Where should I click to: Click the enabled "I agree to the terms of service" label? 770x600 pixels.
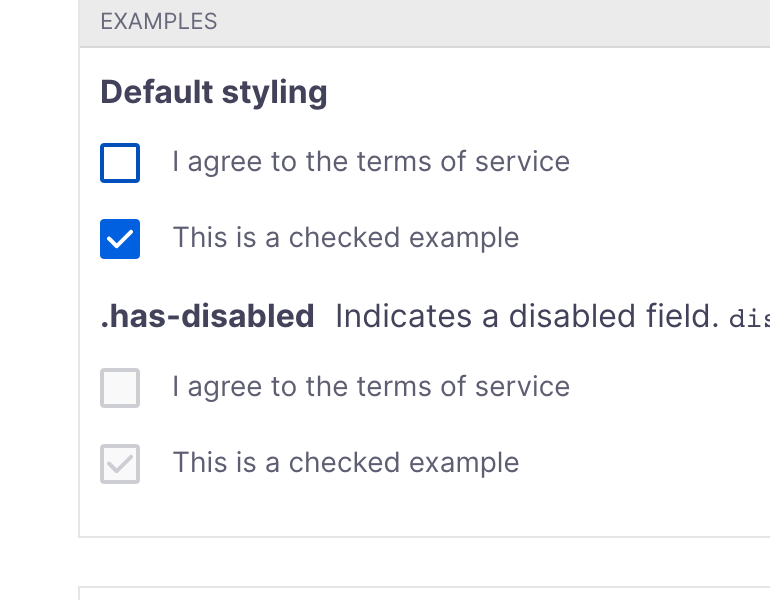(370, 162)
